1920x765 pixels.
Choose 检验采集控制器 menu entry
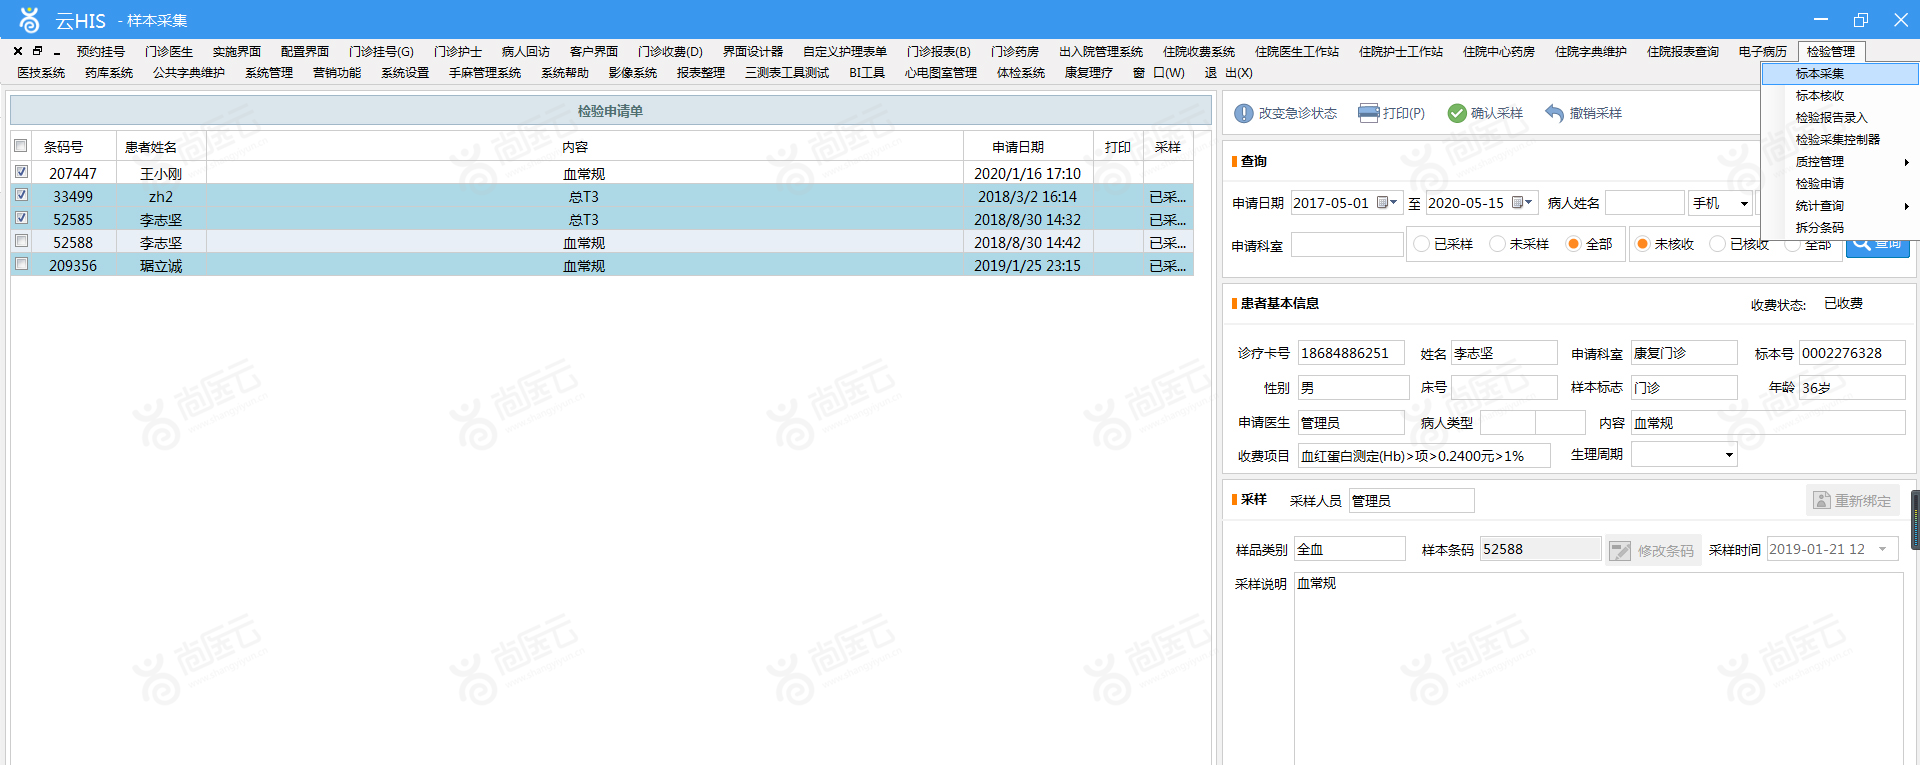point(1838,140)
